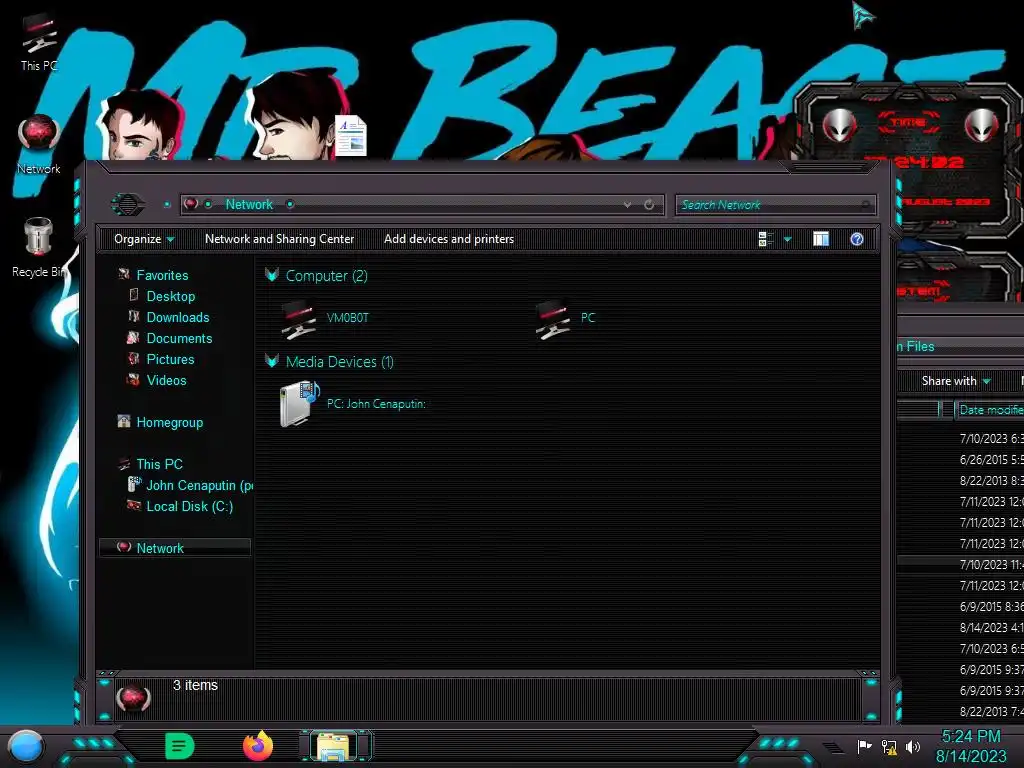Screen dimensions: 1024x768
Task: Click the Network crumb in address bar
Action: [249, 204]
